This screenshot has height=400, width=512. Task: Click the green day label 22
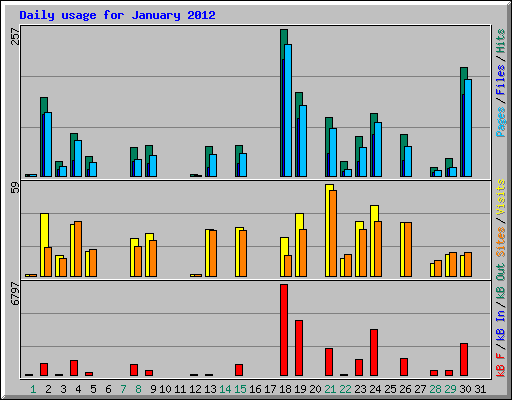tap(345, 389)
